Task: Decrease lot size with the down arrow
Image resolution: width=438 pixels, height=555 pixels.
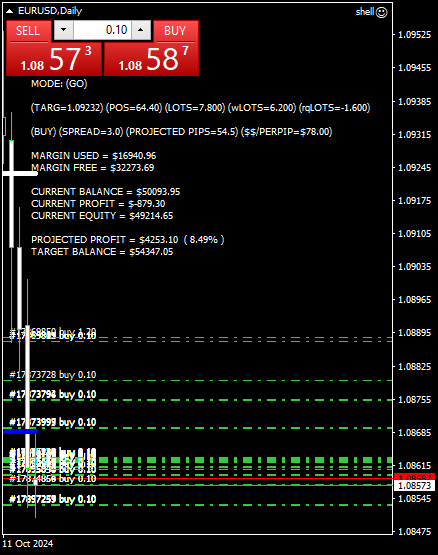Action: click(64, 30)
